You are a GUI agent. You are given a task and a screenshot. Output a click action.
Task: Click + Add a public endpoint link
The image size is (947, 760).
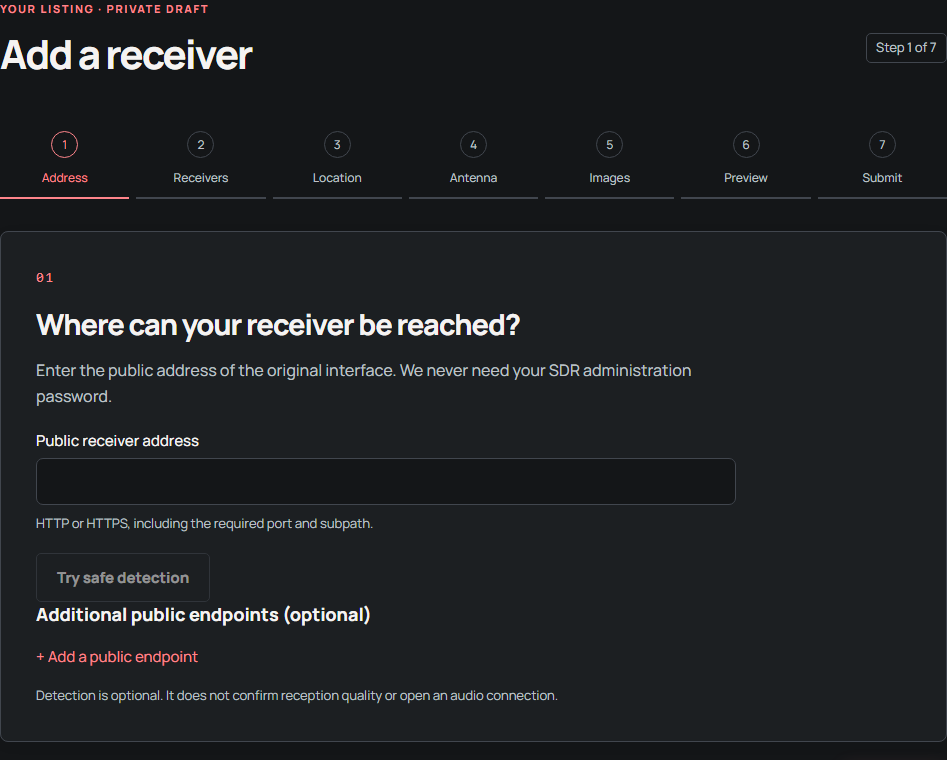(117, 657)
